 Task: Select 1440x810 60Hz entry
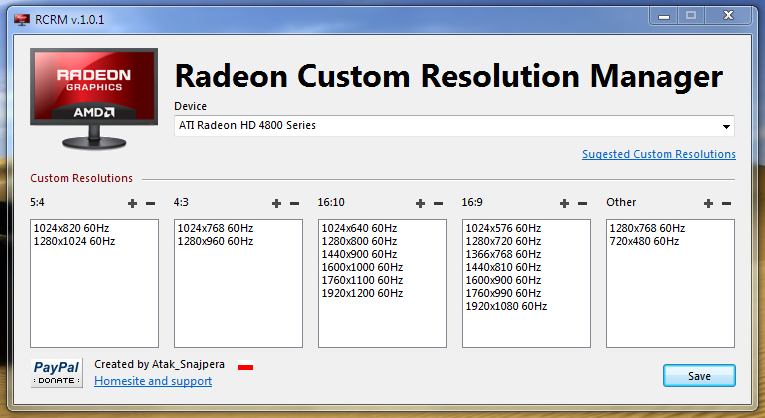503,267
